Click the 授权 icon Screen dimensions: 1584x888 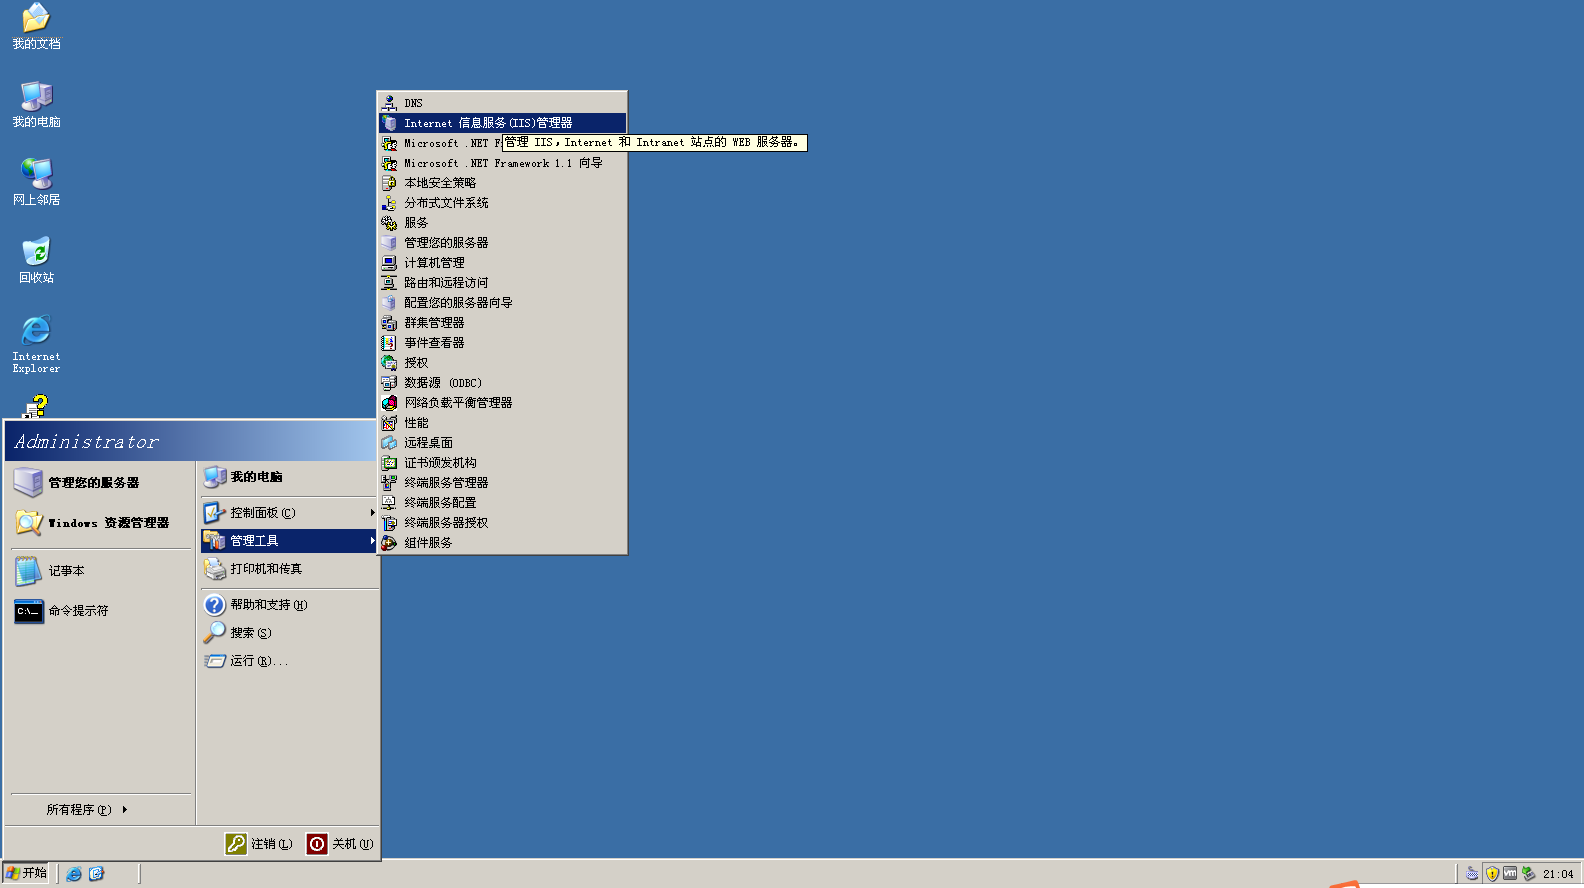pos(389,363)
